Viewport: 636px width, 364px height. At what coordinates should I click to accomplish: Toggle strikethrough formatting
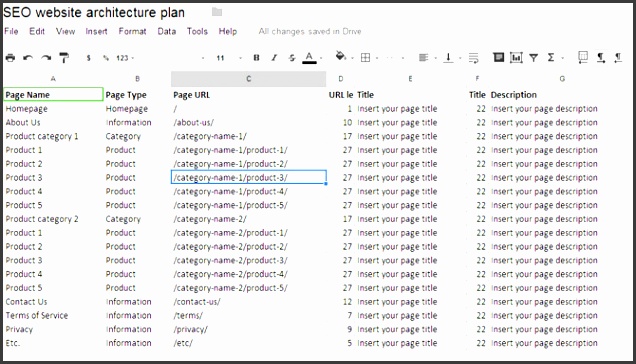coord(292,58)
